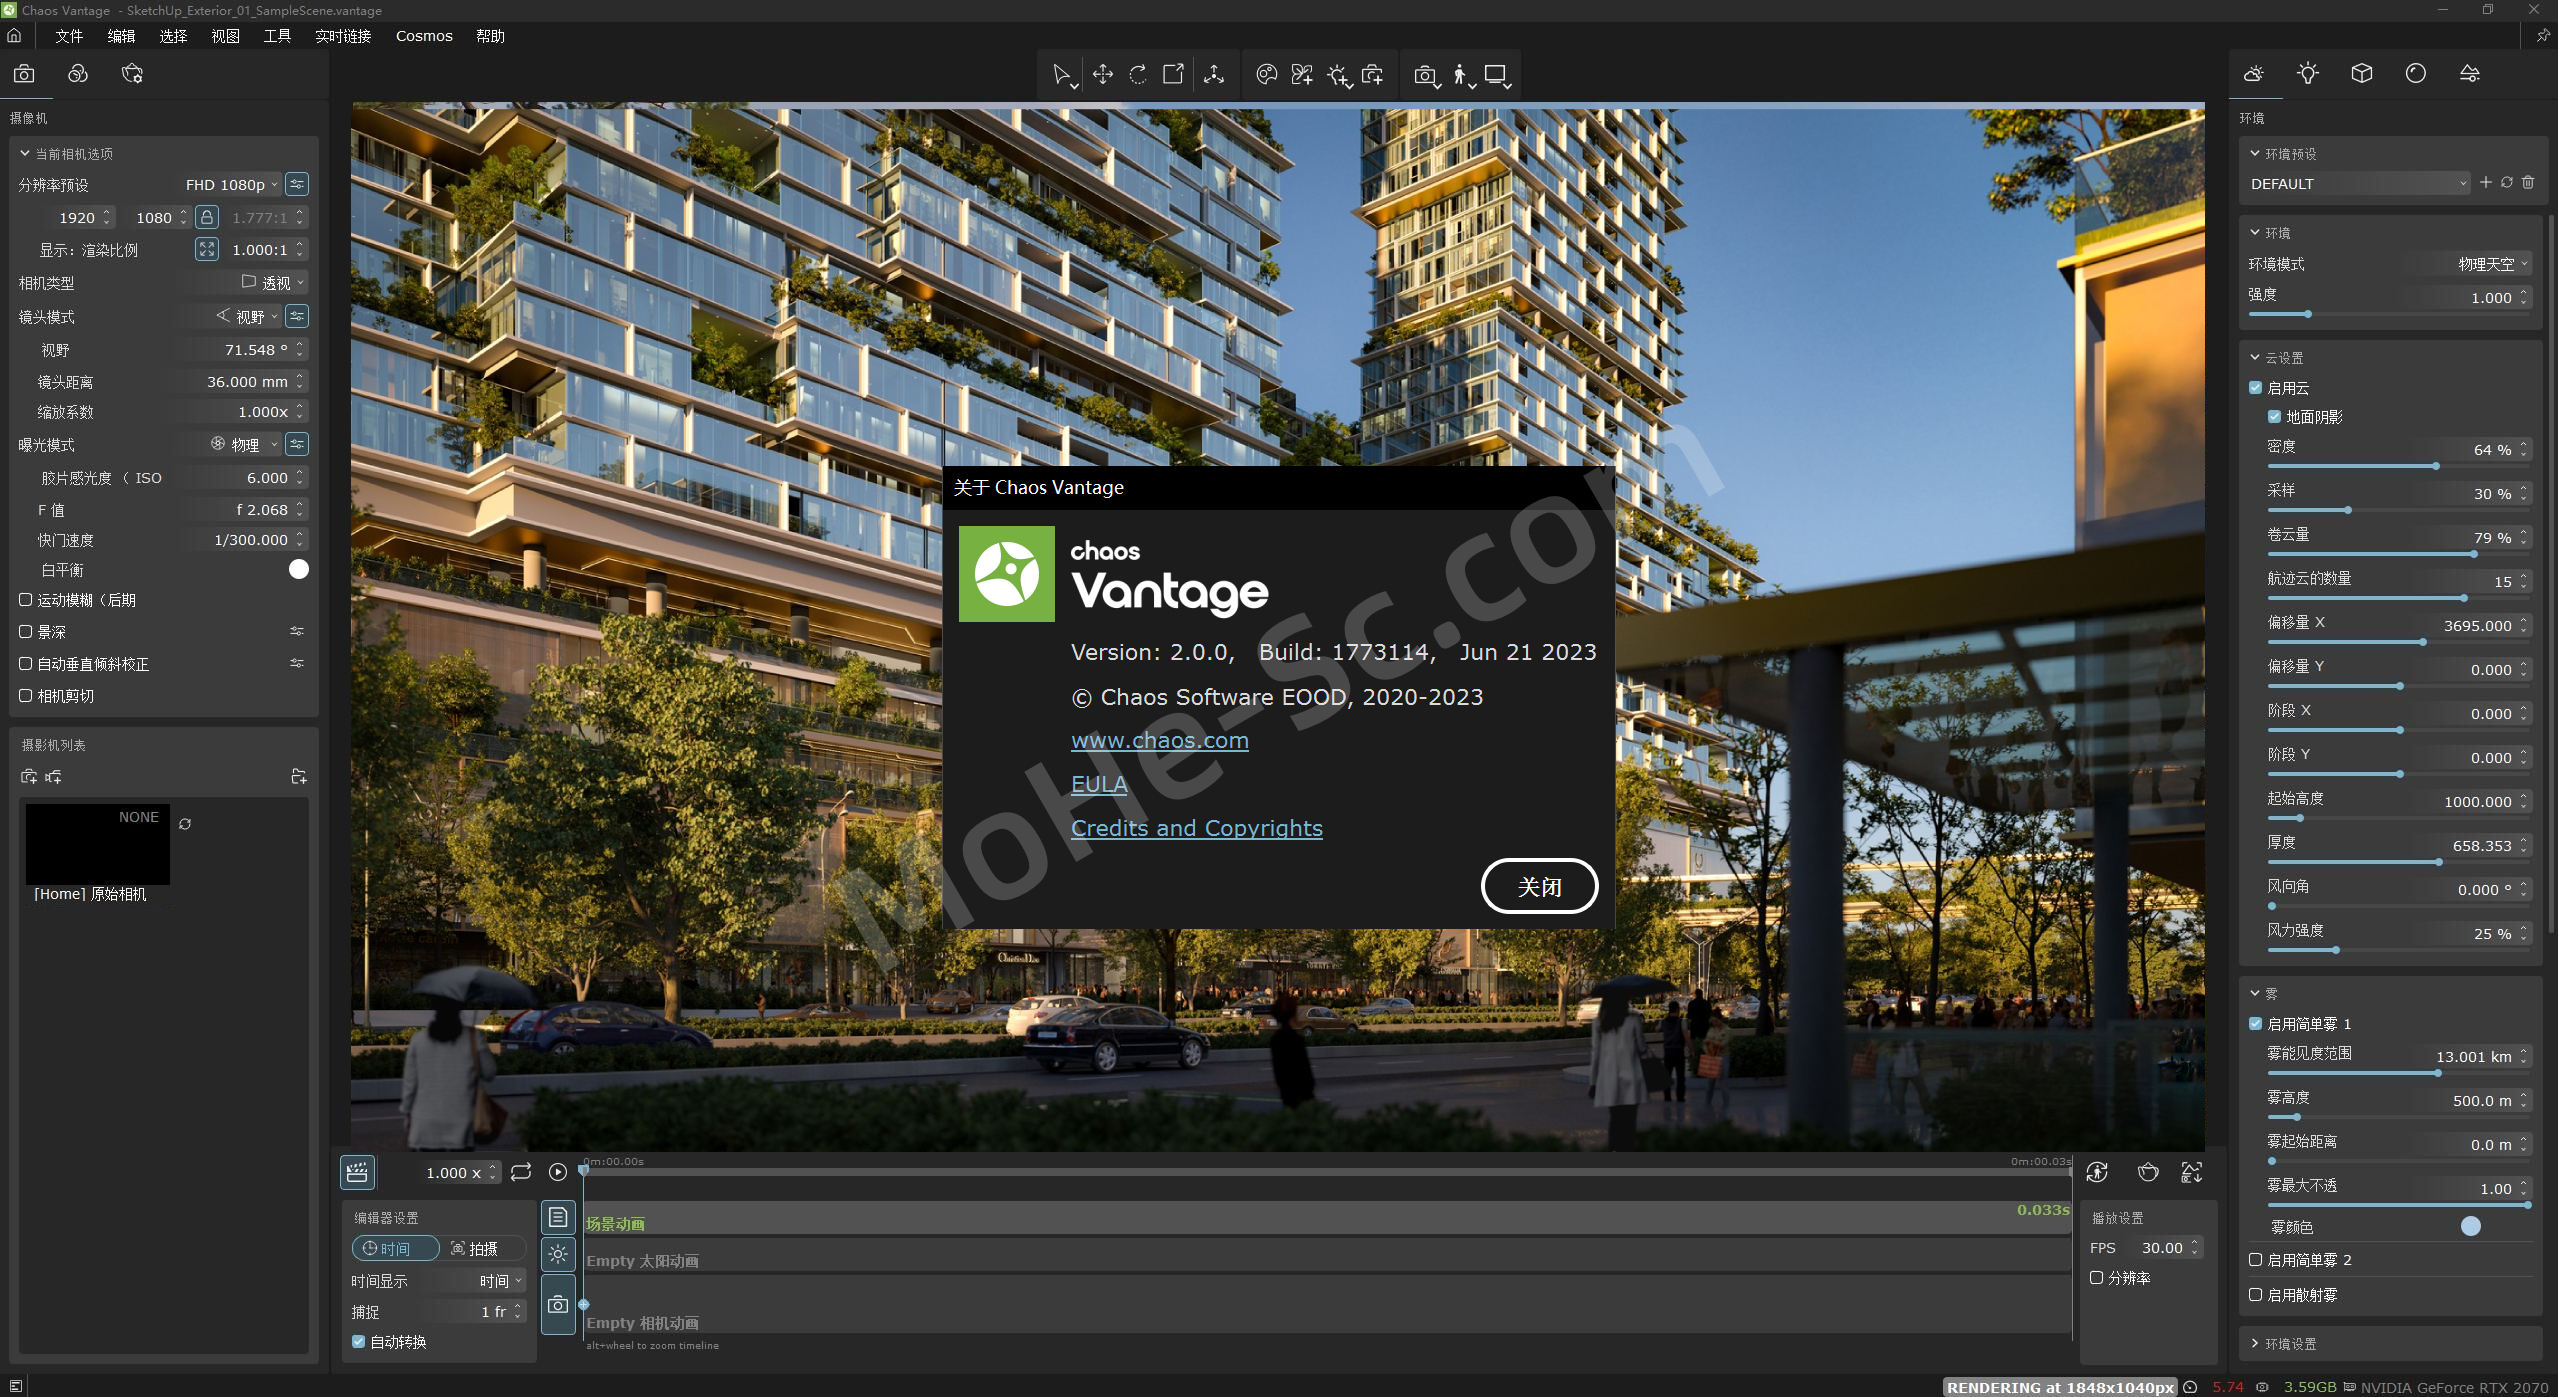Open the Credits and Copyrights link
This screenshot has height=1397, width=2558.
(1197, 829)
